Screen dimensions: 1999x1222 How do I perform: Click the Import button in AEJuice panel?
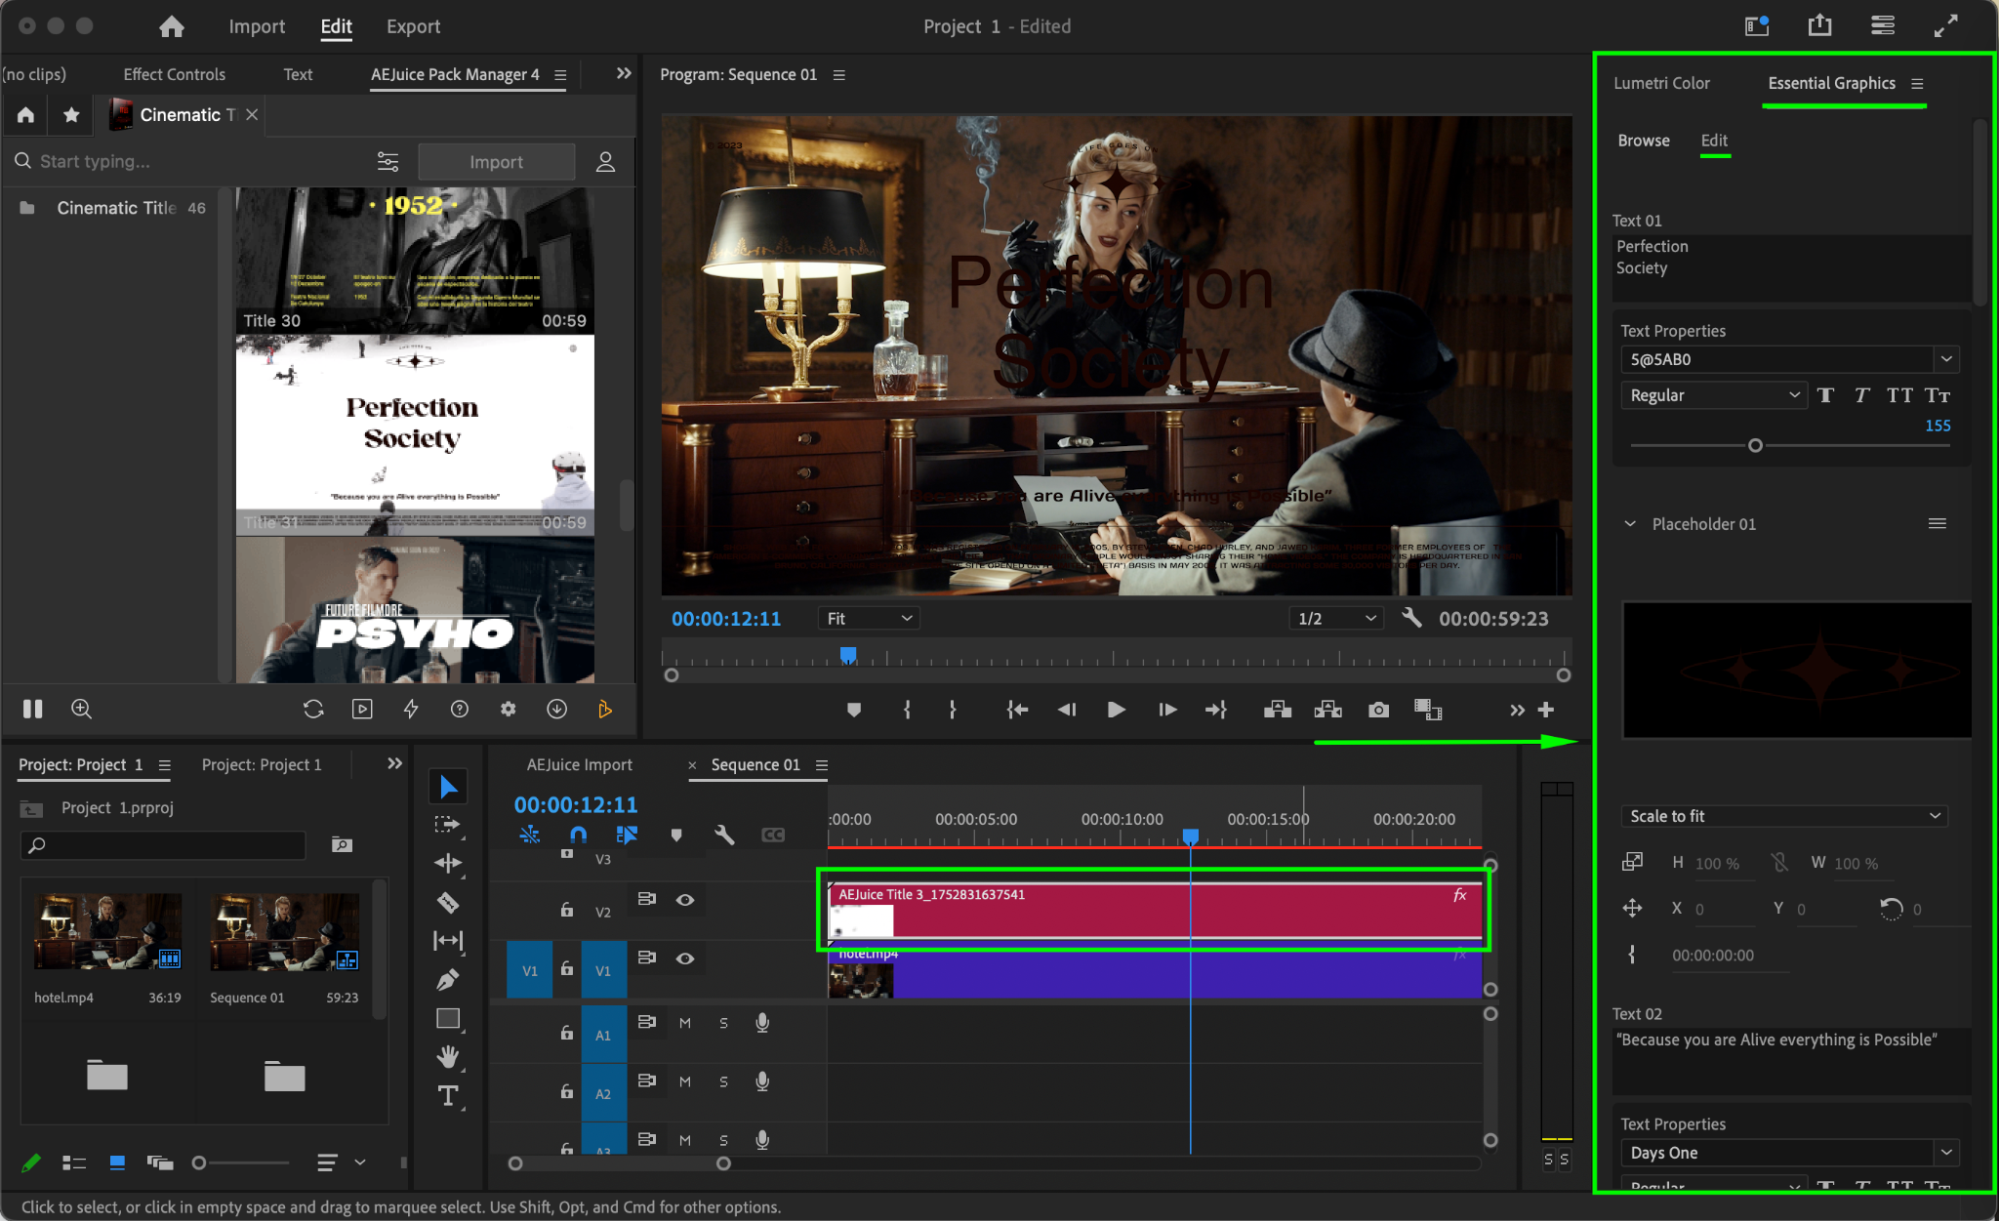coord(496,162)
